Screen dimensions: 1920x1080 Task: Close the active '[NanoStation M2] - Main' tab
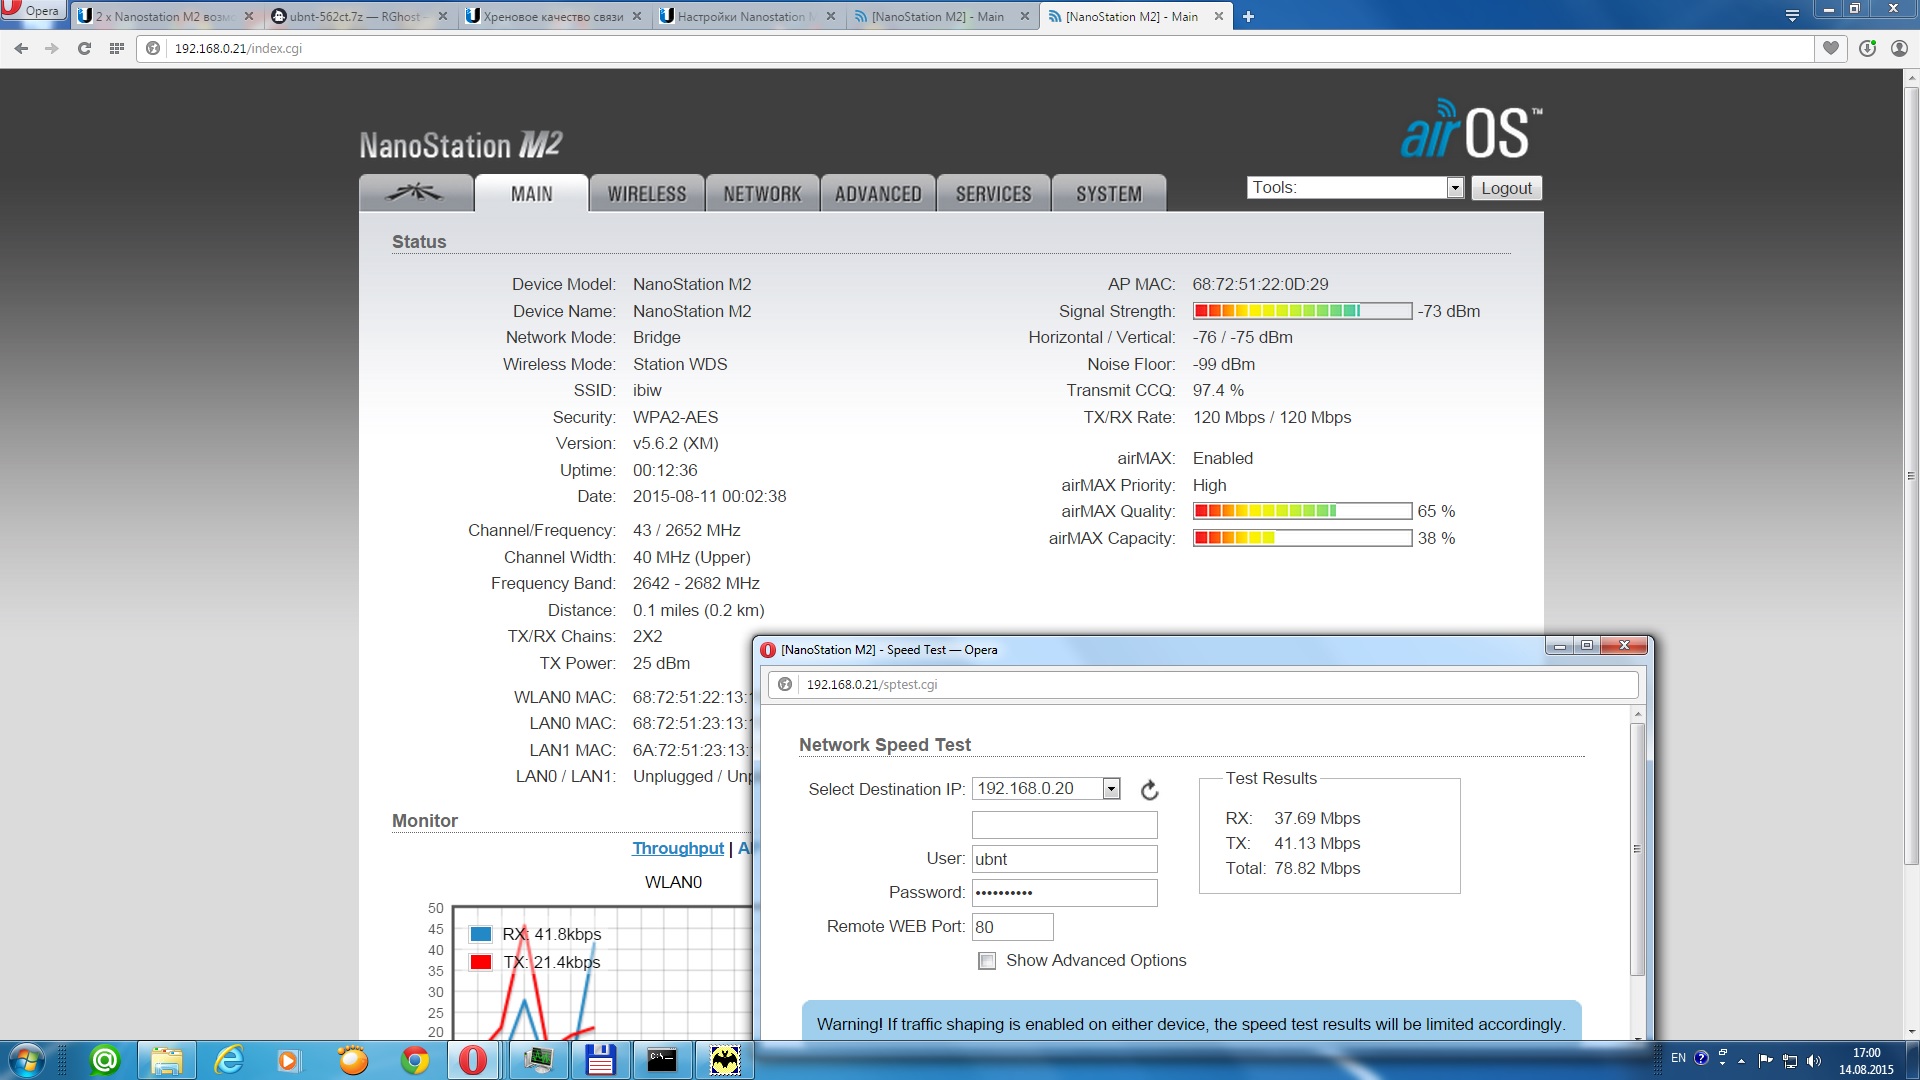[1219, 16]
